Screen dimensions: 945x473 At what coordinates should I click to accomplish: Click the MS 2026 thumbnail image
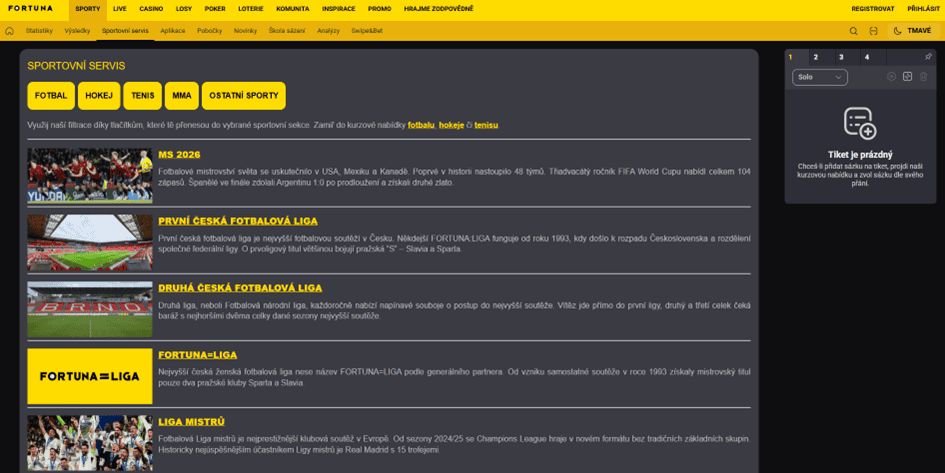click(90, 175)
